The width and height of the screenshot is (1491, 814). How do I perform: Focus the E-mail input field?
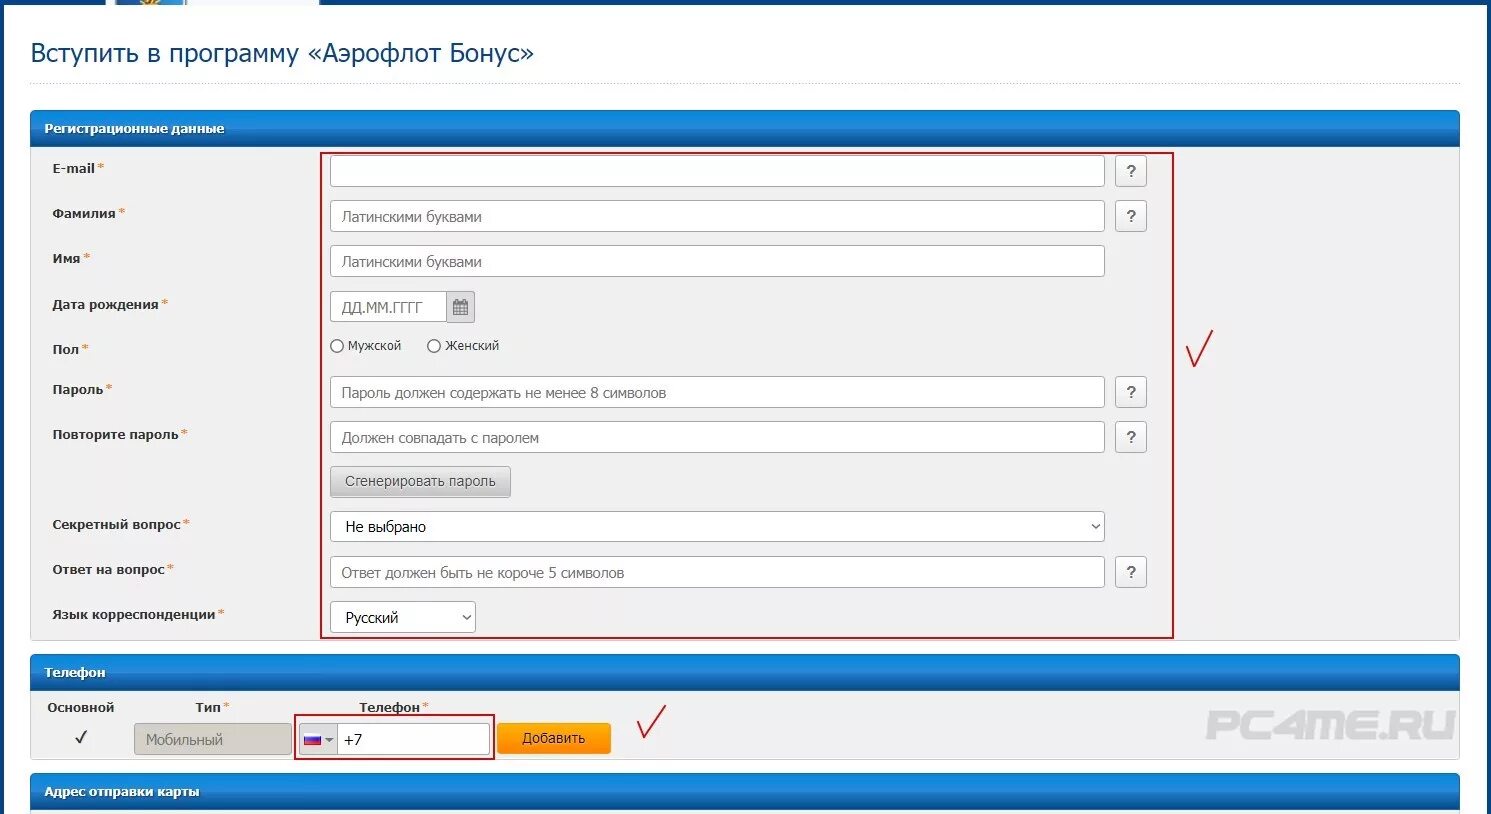(717, 171)
